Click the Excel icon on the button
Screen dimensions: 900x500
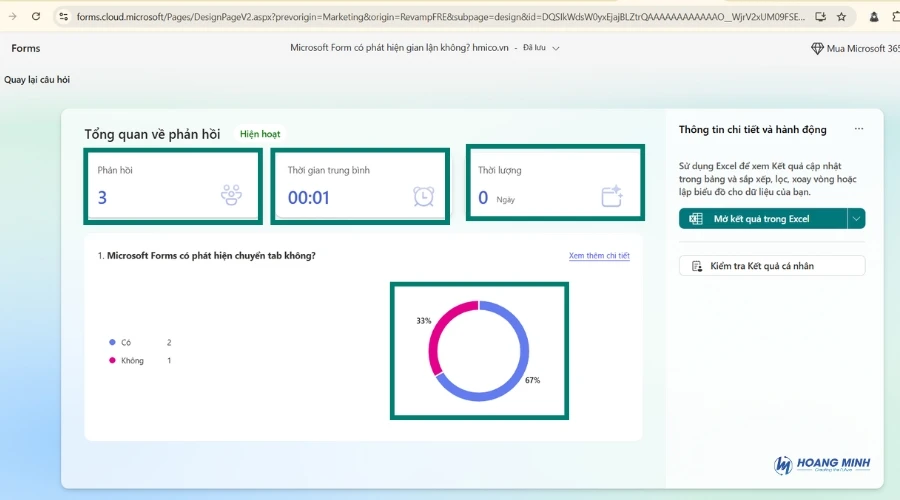[x=696, y=219]
